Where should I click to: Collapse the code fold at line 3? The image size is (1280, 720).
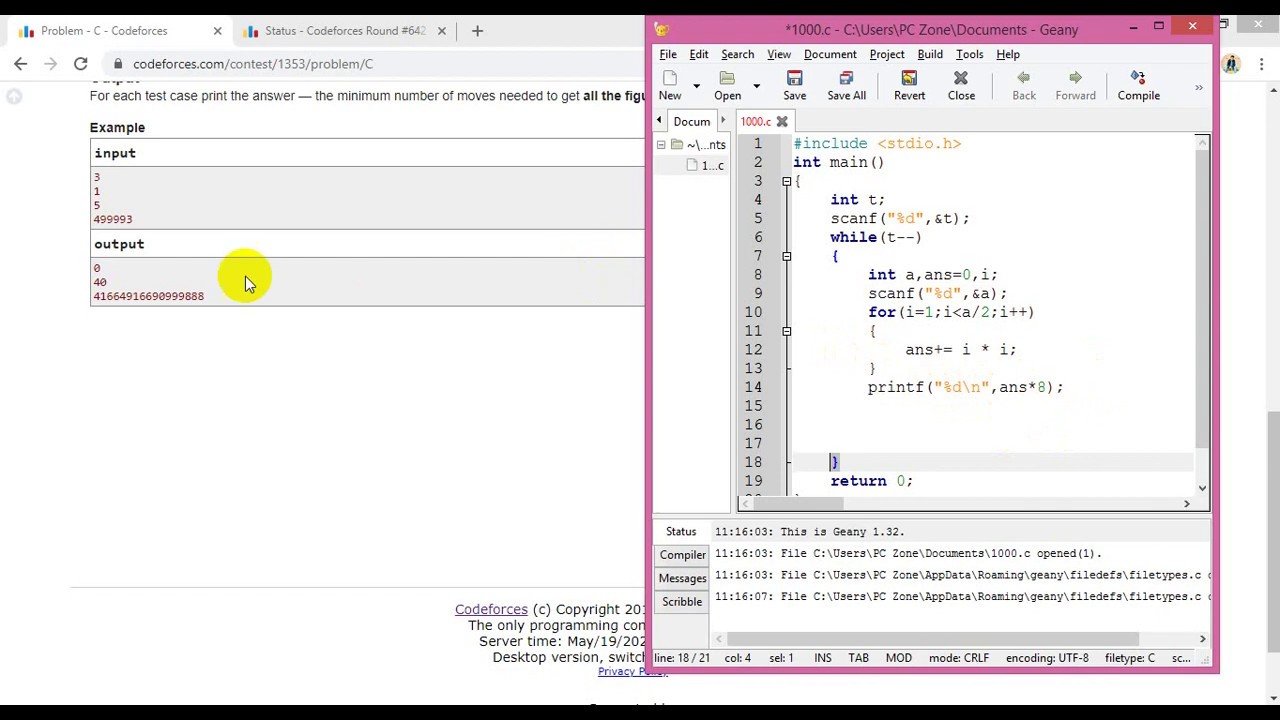pyautogui.click(x=787, y=181)
